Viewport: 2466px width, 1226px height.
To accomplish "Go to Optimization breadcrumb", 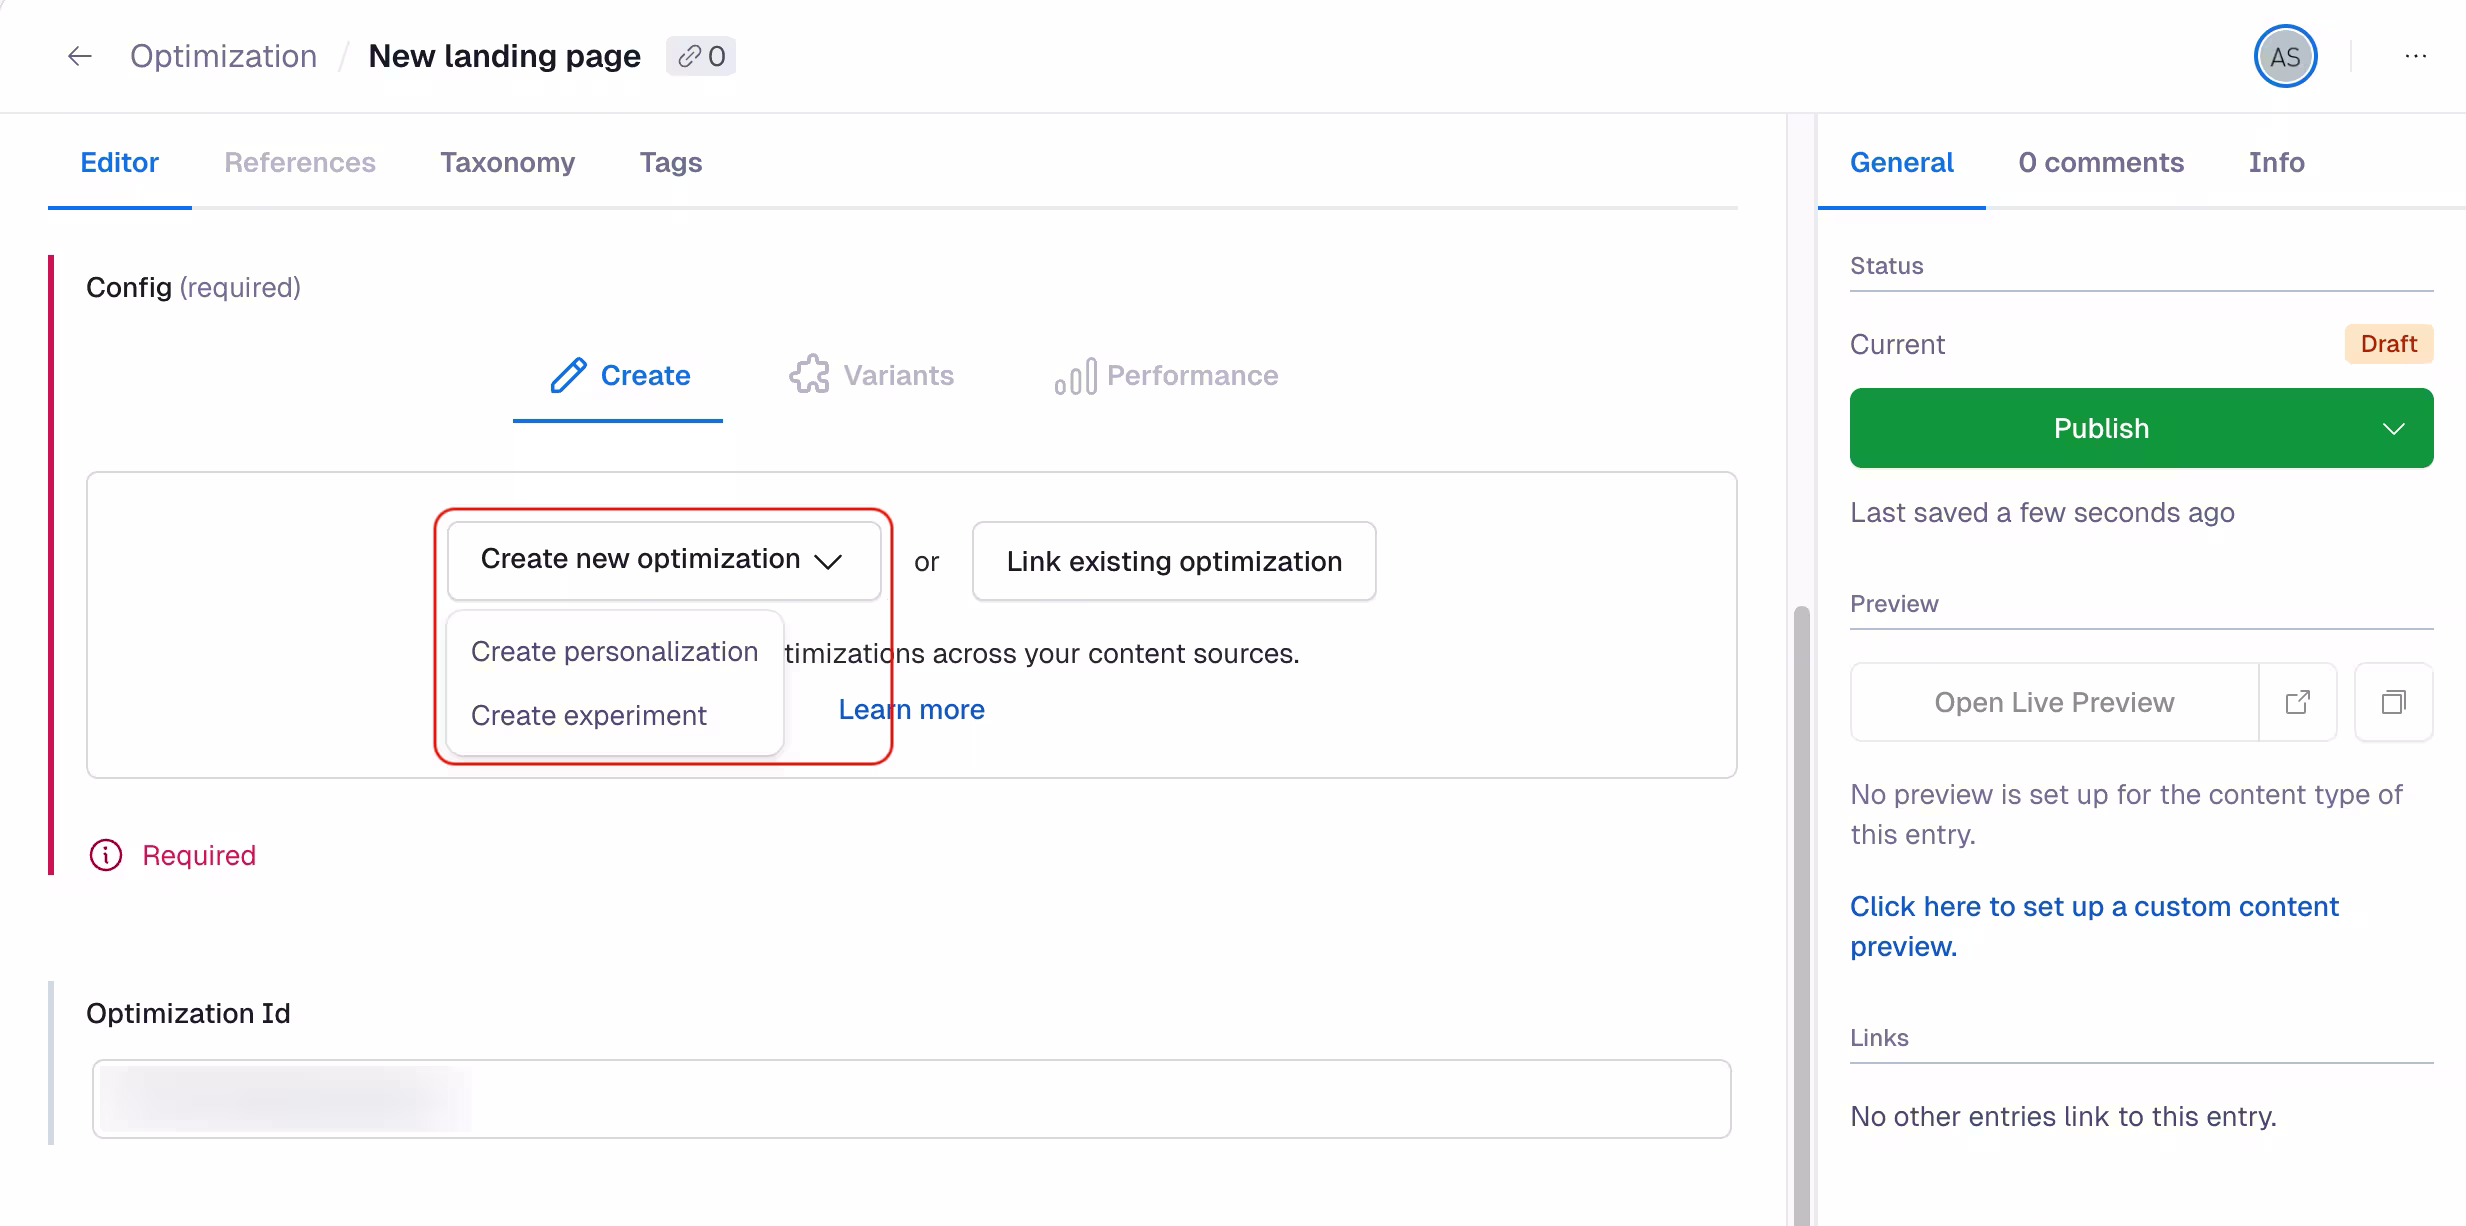I will click(x=223, y=56).
